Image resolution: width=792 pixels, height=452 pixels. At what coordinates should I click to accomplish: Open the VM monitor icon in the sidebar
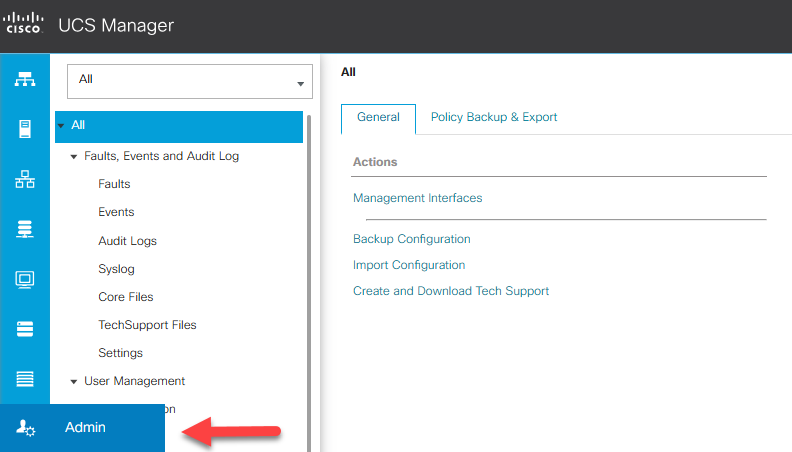(25, 279)
